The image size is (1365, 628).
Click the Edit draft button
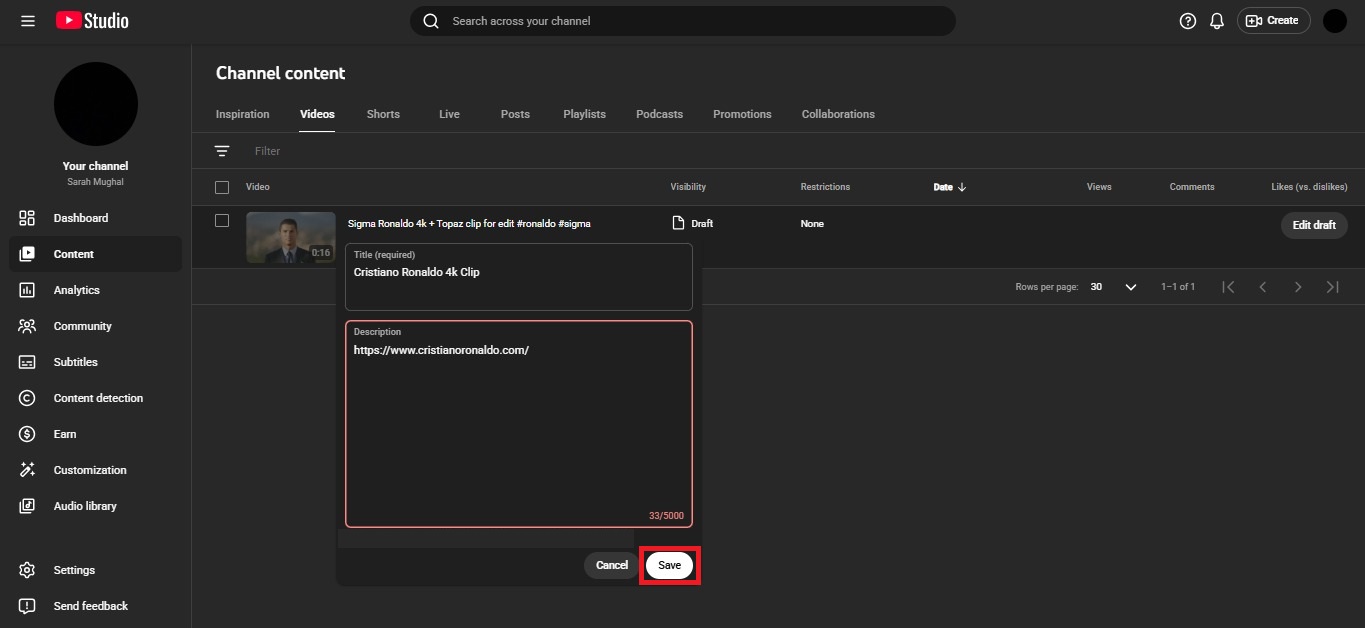[x=1314, y=225]
